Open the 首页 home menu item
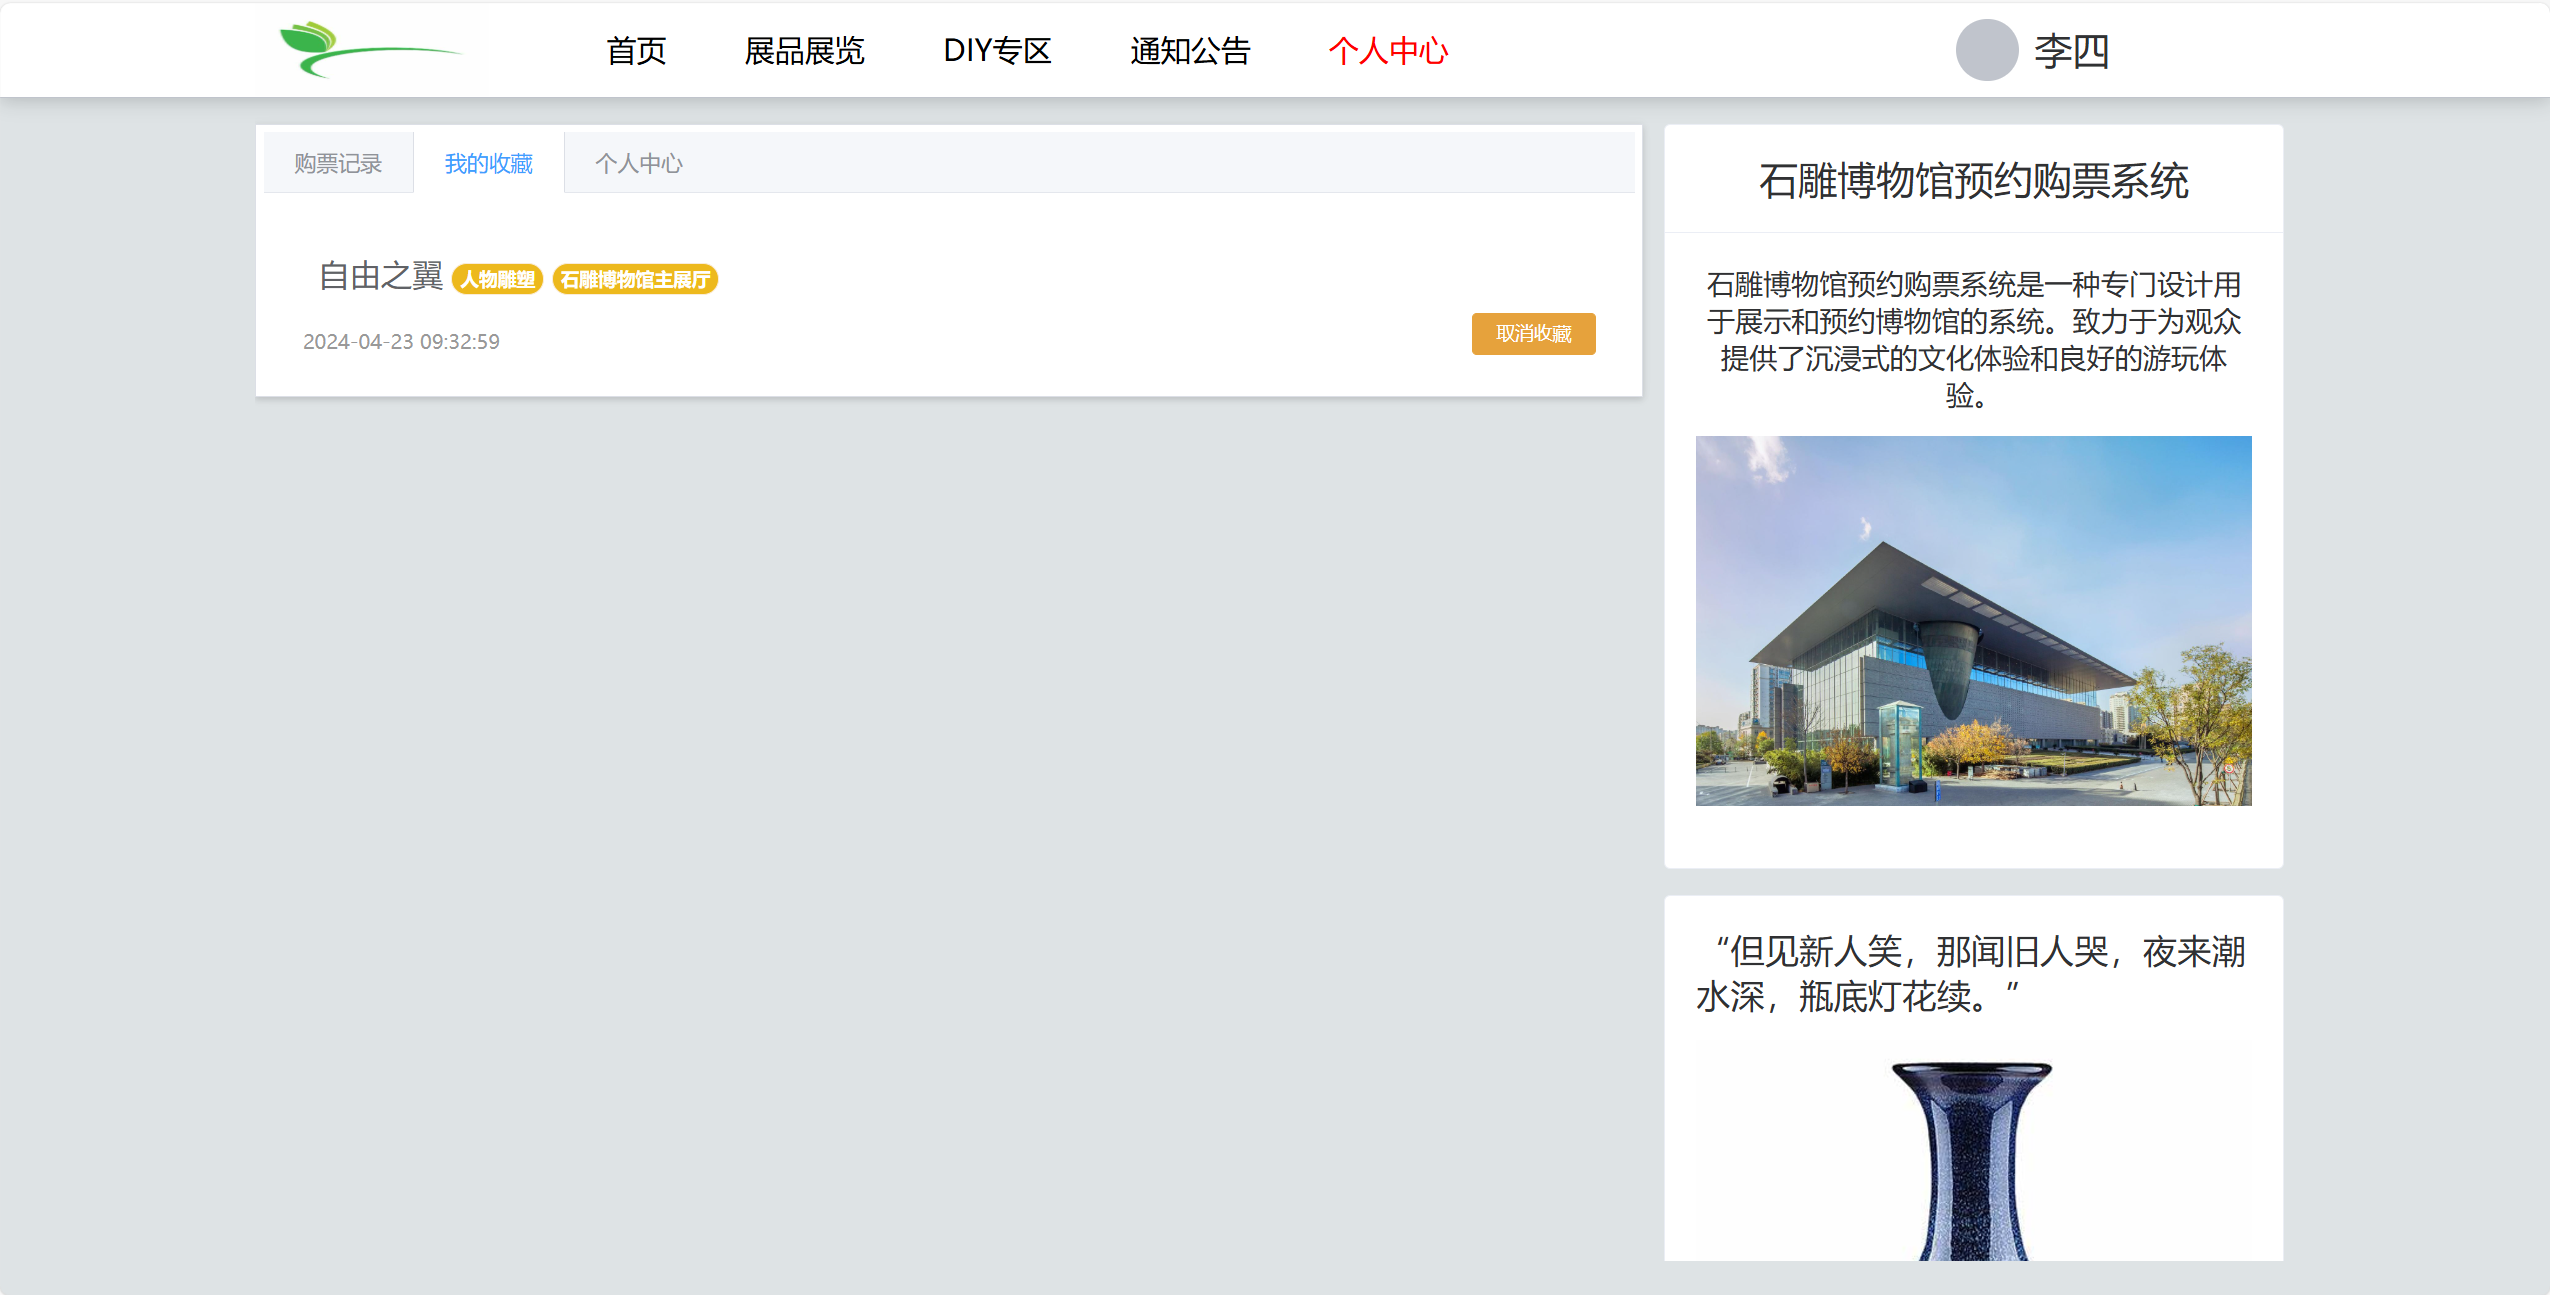2550x1295 pixels. pos(636,50)
